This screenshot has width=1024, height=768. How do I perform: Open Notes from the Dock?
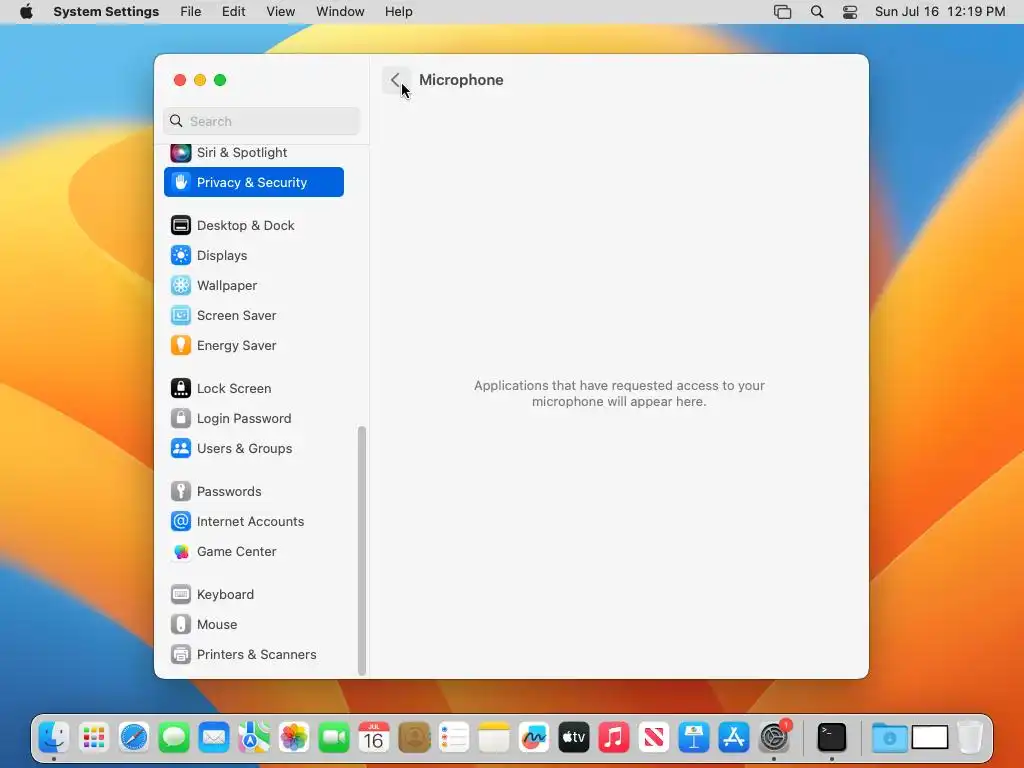tap(494, 738)
